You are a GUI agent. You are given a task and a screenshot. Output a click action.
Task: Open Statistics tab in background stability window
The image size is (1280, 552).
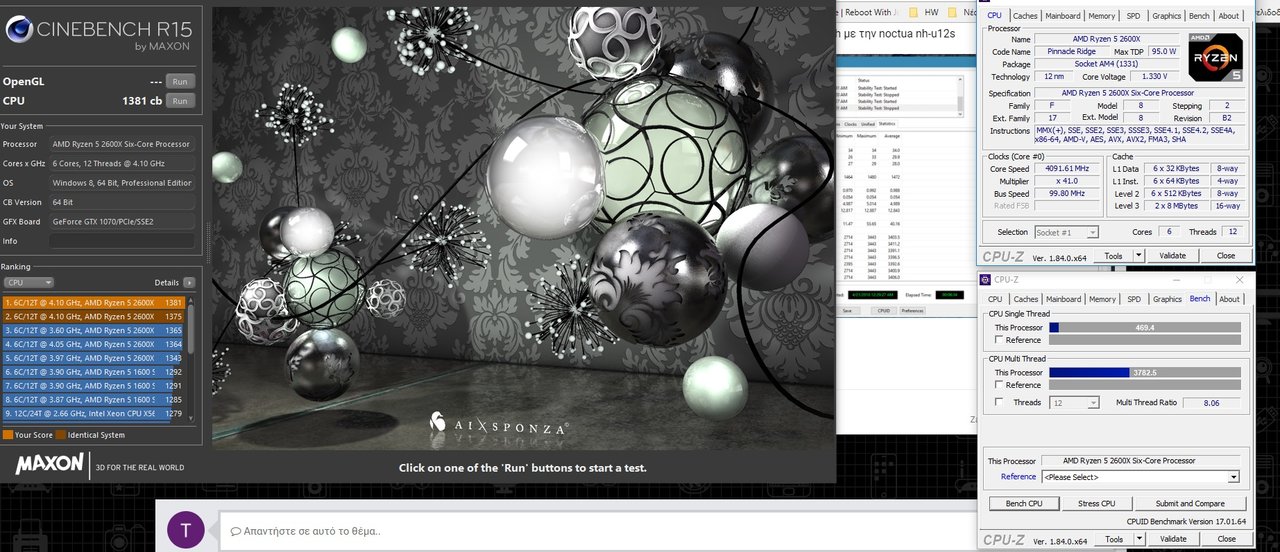(x=887, y=124)
